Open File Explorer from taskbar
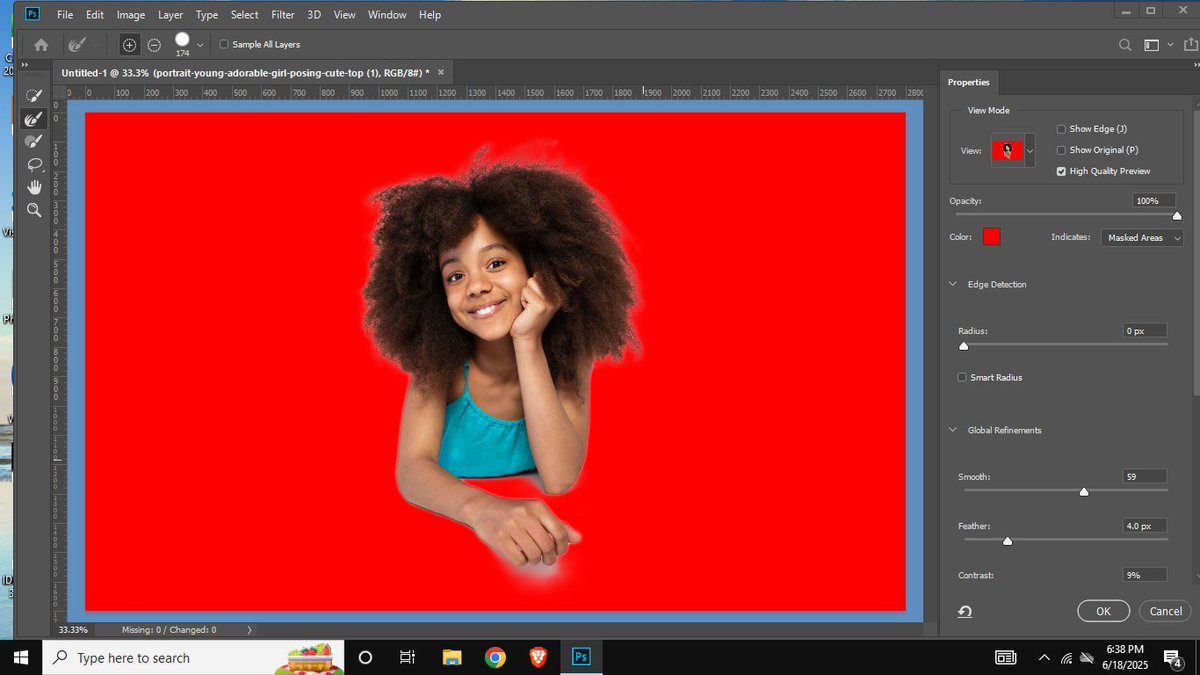 [x=452, y=657]
